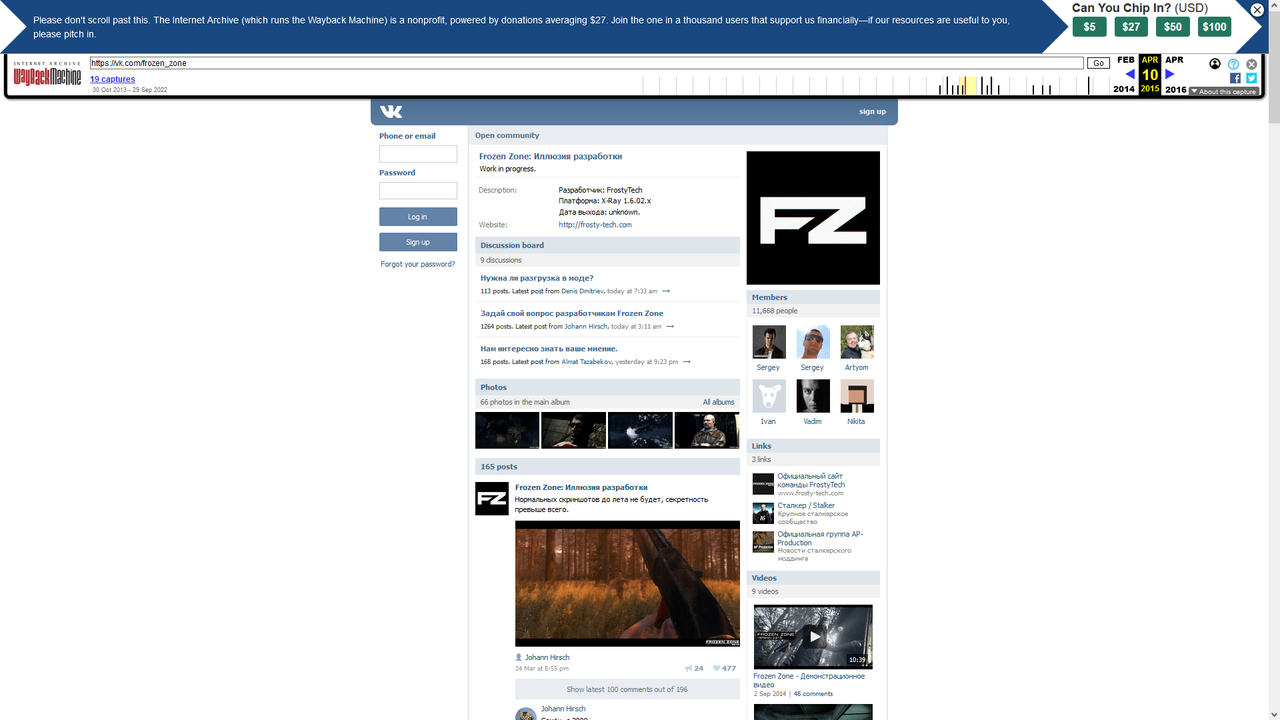Image resolution: width=1280 pixels, height=720 pixels.
Task: Like the post with 477 likes
Action: [x=724, y=668]
